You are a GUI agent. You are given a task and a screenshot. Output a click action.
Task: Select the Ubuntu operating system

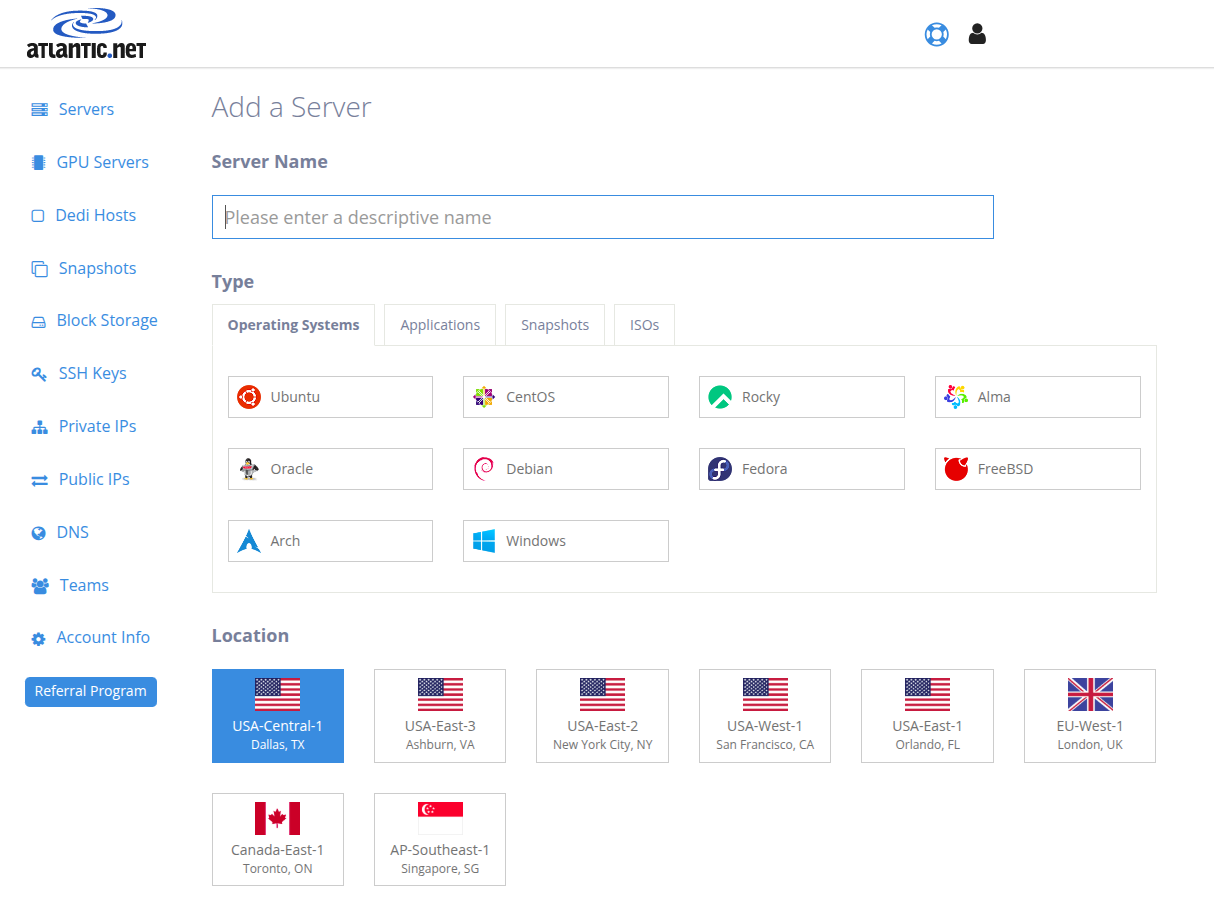click(x=330, y=397)
